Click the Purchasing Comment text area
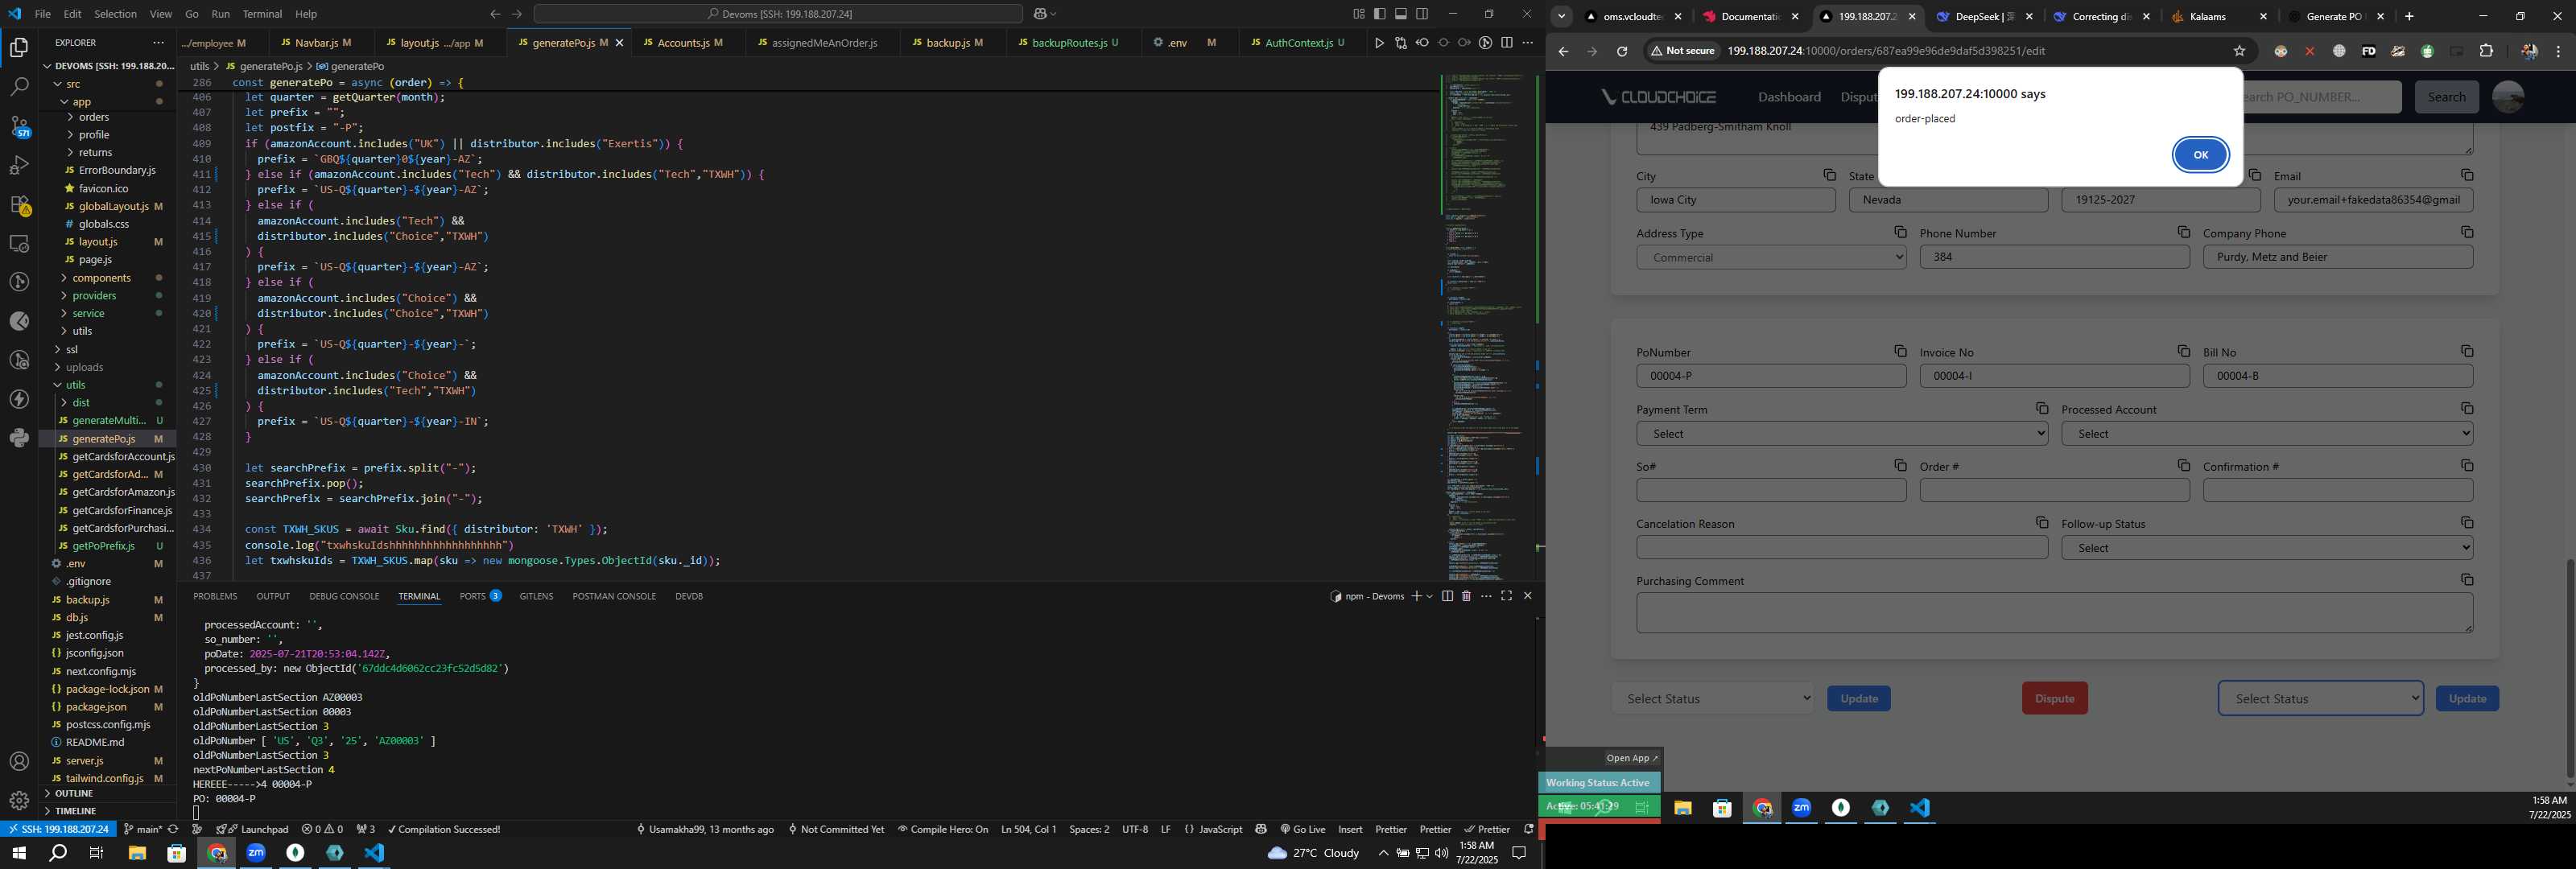The image size is (2576, 869). click(2054, 613)
